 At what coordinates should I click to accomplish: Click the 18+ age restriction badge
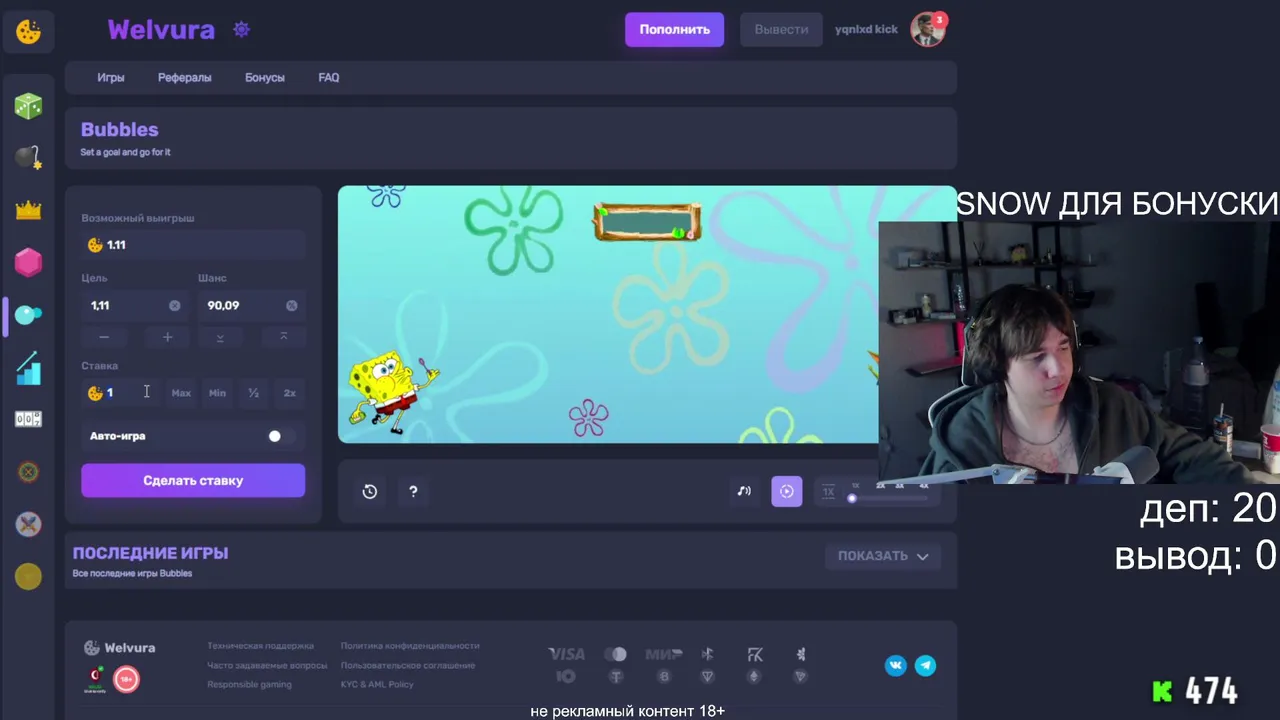click(126, 680)
